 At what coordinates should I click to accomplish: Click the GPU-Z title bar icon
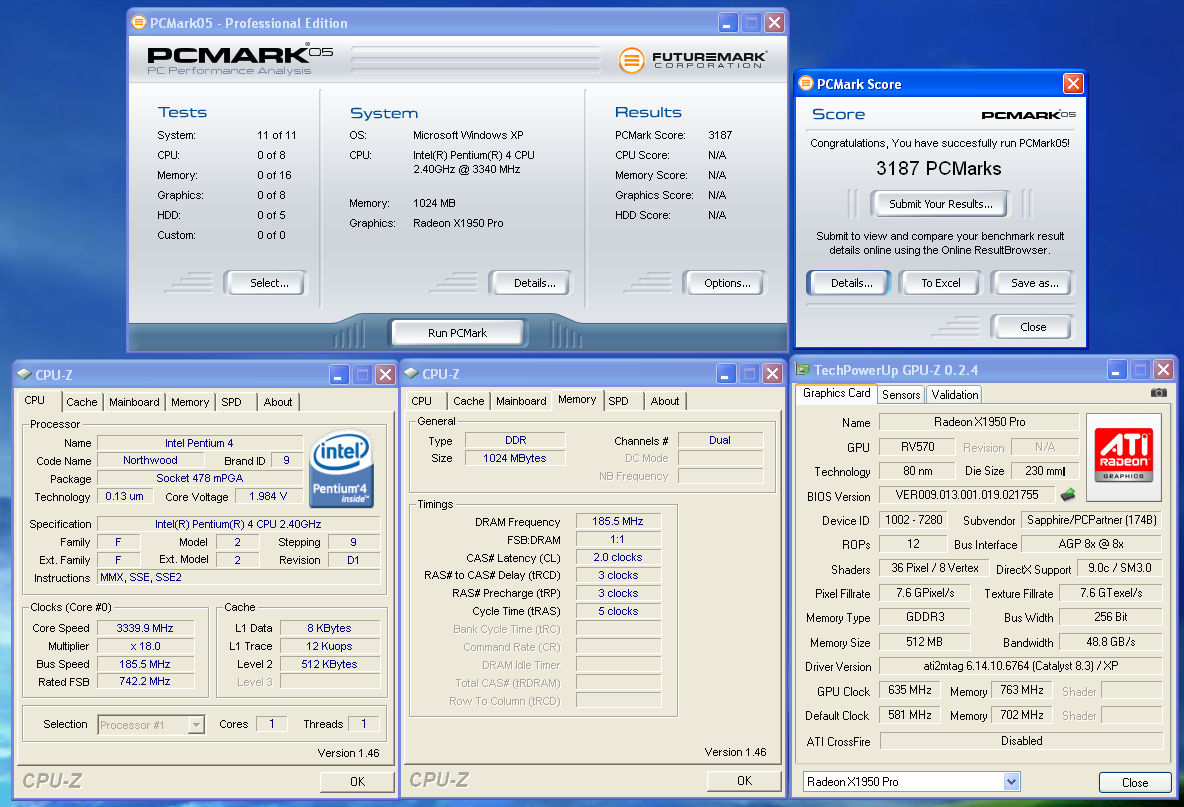[x=802, y=369]
